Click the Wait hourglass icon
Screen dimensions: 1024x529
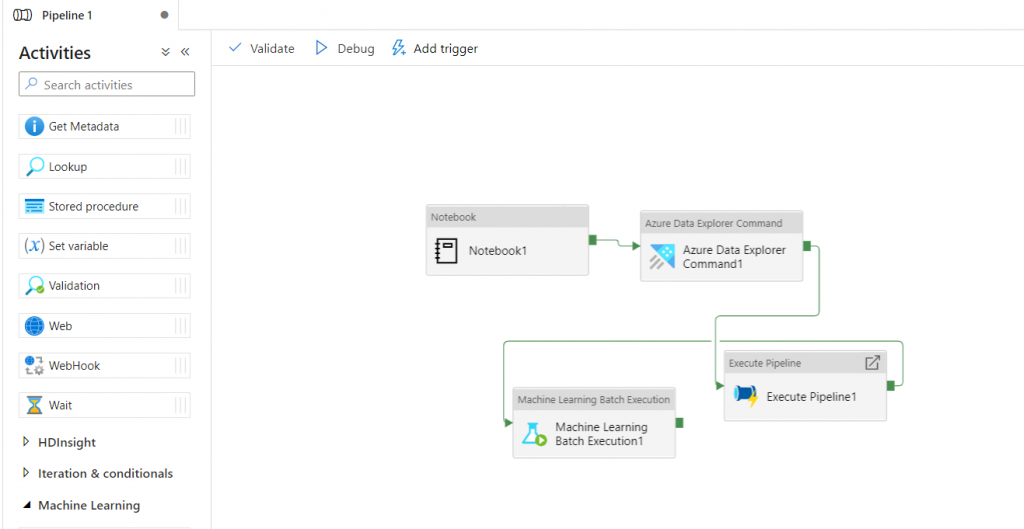click(x=34, y=405)
